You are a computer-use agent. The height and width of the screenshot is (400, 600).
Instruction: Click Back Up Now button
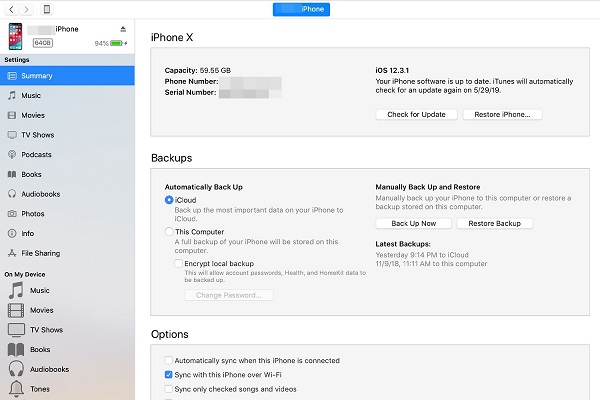414,224
